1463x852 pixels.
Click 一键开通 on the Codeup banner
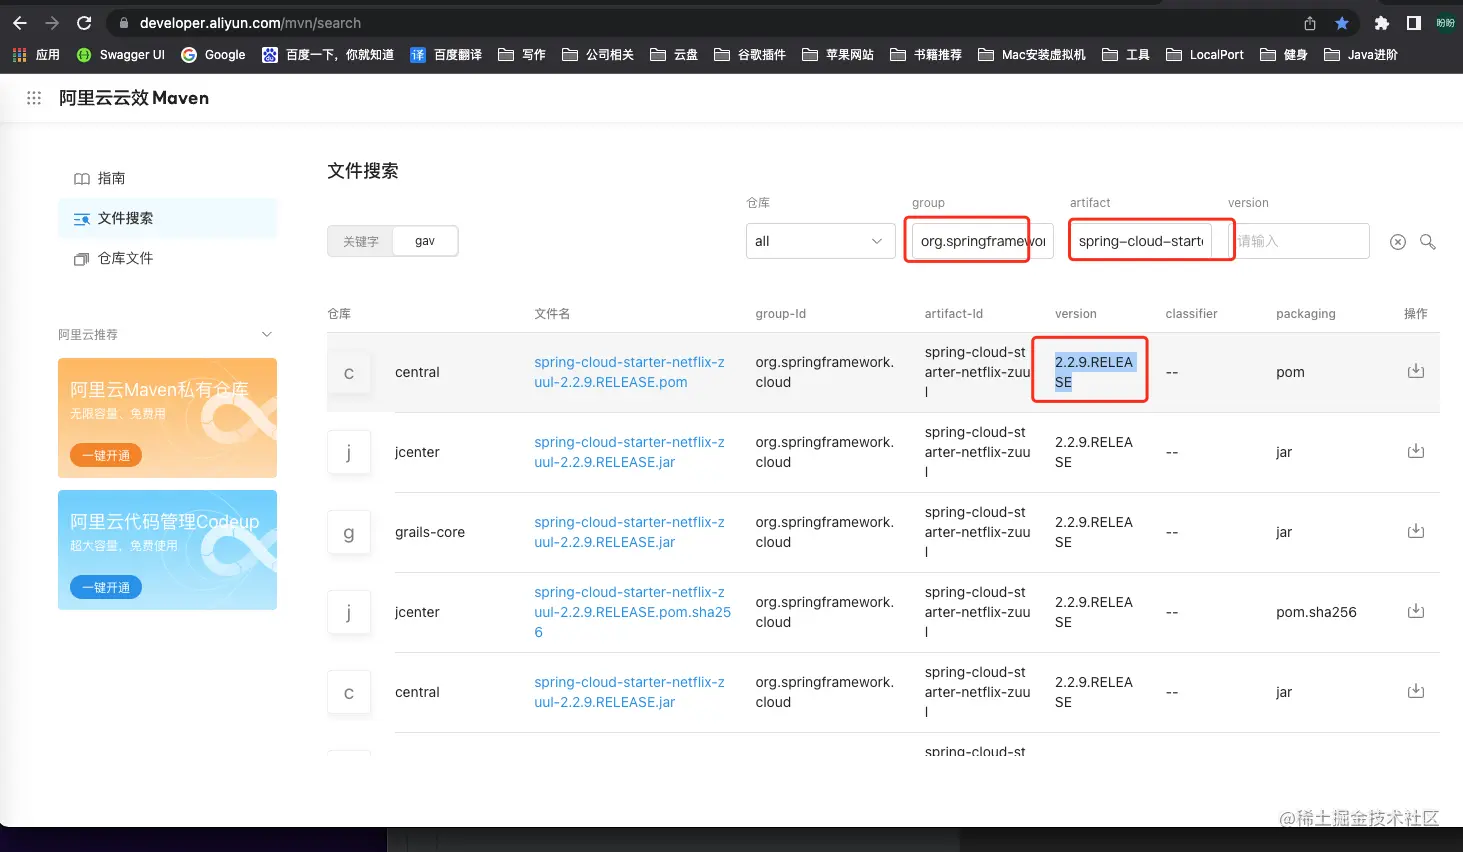(106, 587)
